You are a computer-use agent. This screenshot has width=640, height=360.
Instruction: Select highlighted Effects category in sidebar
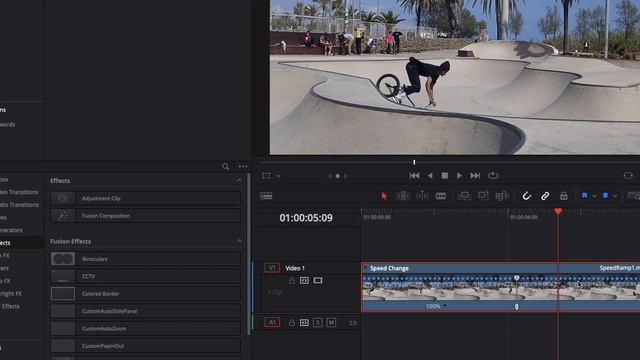pos(21,243)
